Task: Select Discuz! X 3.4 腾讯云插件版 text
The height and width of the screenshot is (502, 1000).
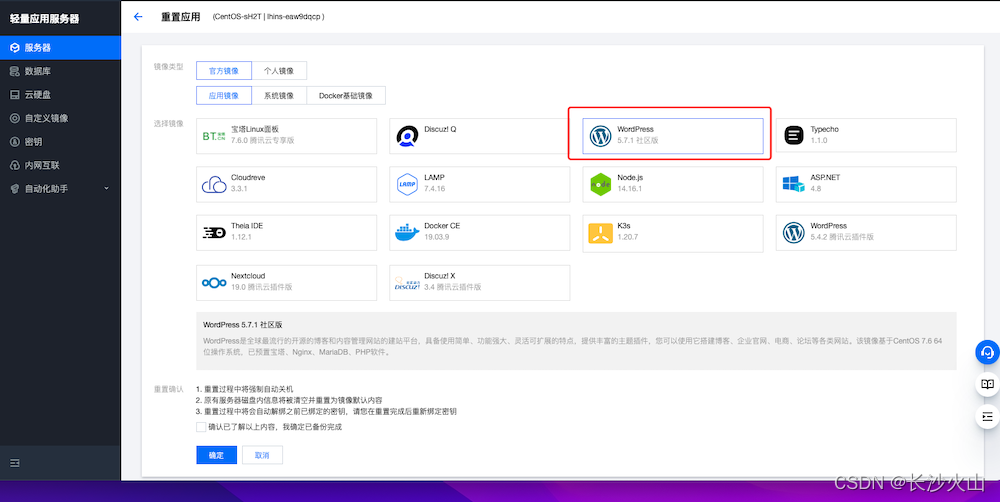Action: click(453, 281)
